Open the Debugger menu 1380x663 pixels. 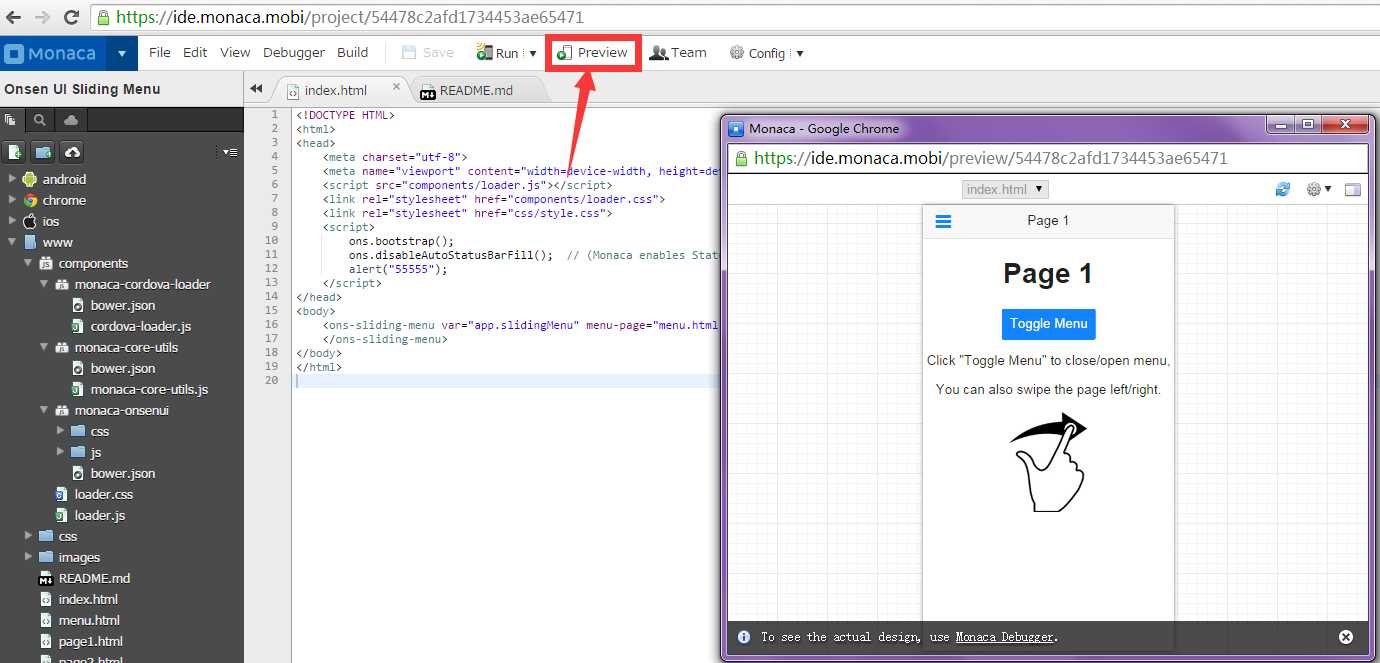click(294, 52)
